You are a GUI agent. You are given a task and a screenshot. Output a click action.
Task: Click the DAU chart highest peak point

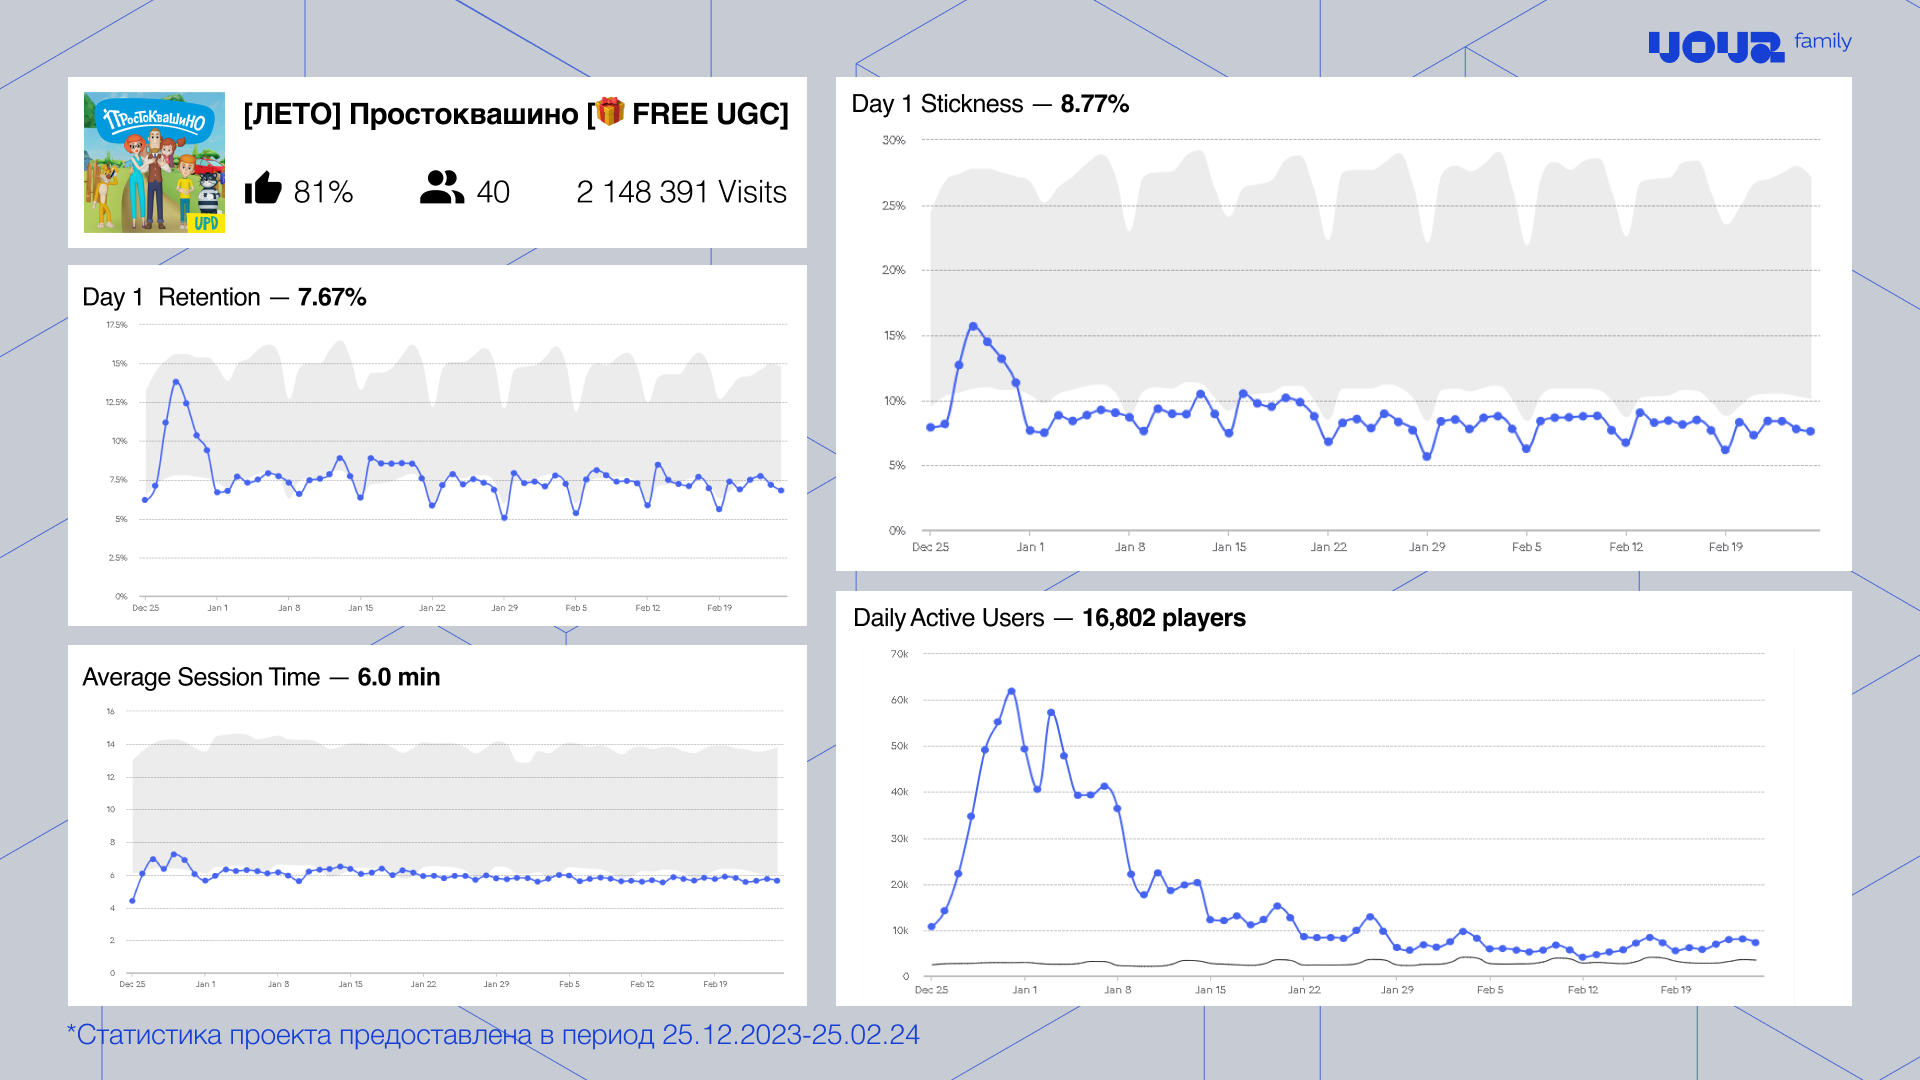[1011, 691]
